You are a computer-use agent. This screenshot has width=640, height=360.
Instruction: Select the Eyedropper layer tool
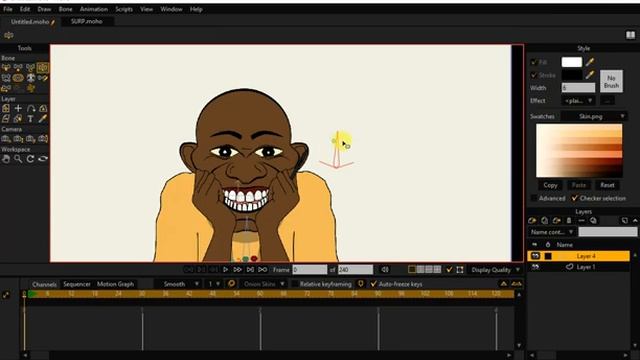pyautogui.click(x=43, y=119)
